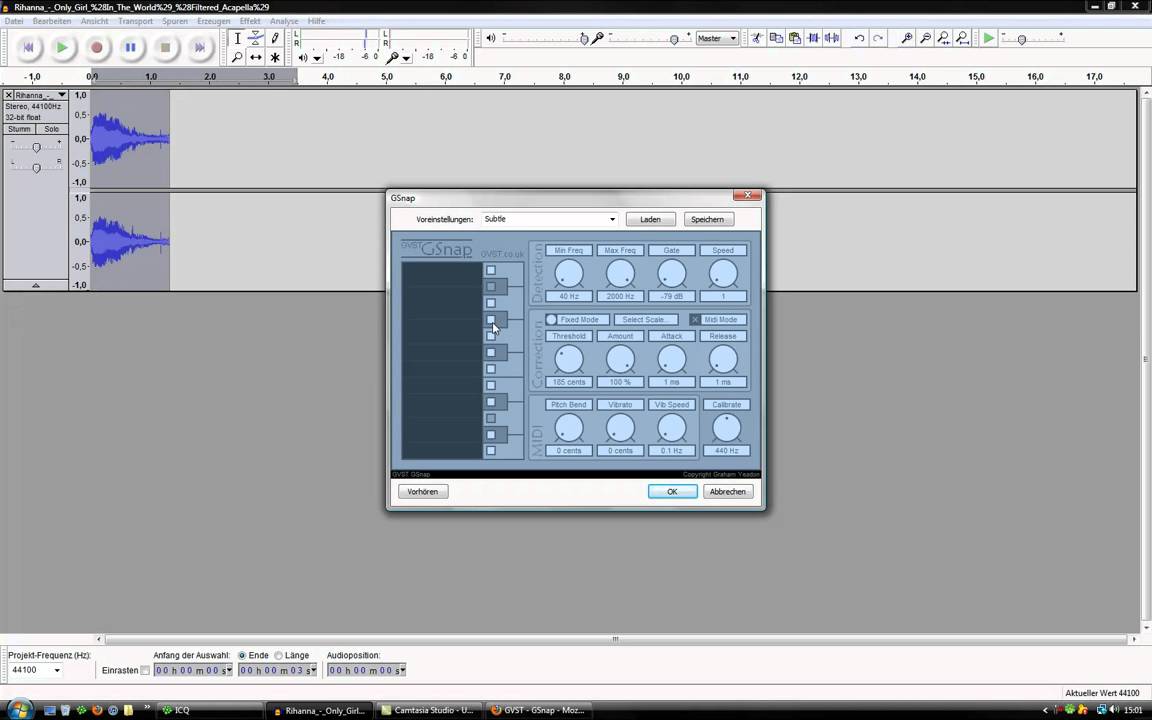Open the Datei menu
This screenshot has width=1152, height=720.
pyautogui.click(x=14, y=21)
